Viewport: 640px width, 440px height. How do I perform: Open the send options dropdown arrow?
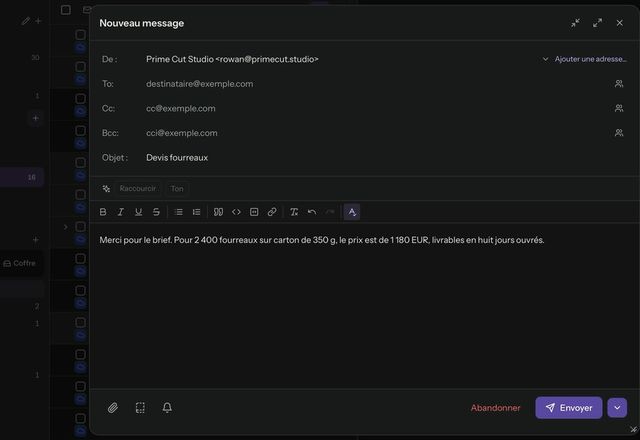[617, 408]
